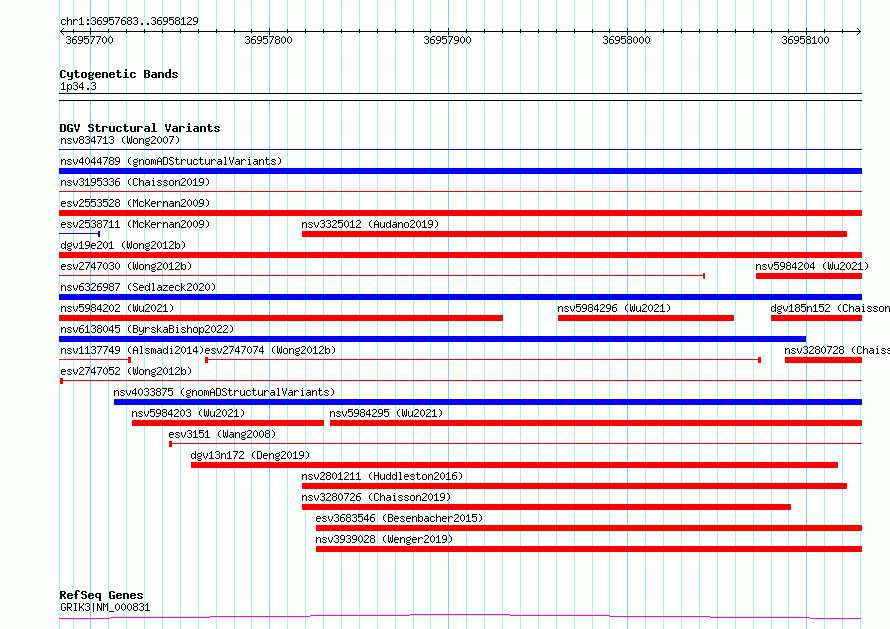The height and width of the screenshot is (629, 890).
Task: Select nsv5984203 (Wu2021) variant label
Action: 188,413
